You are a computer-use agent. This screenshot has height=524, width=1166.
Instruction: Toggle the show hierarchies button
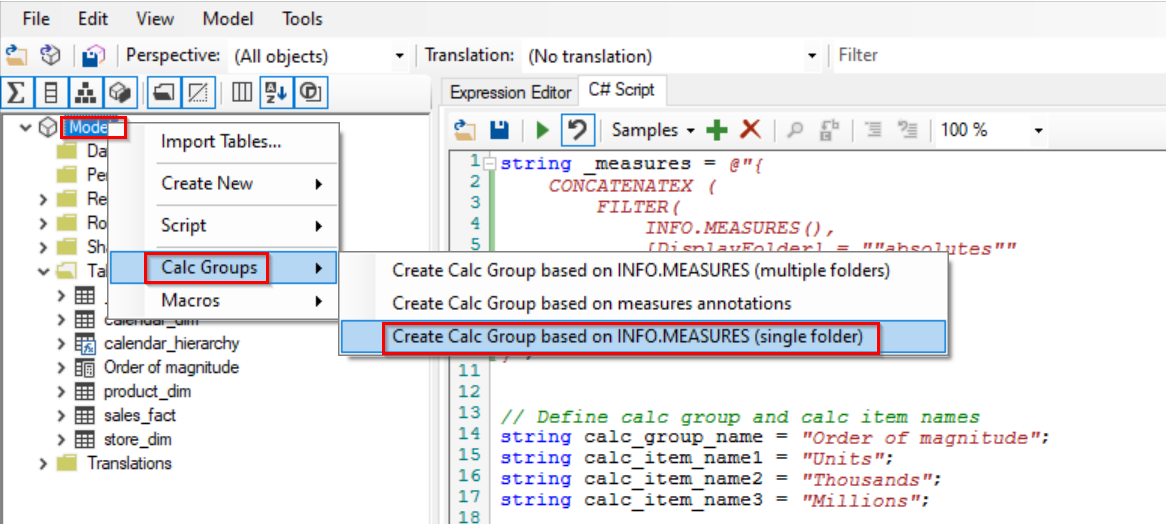[x=86, y=92]
